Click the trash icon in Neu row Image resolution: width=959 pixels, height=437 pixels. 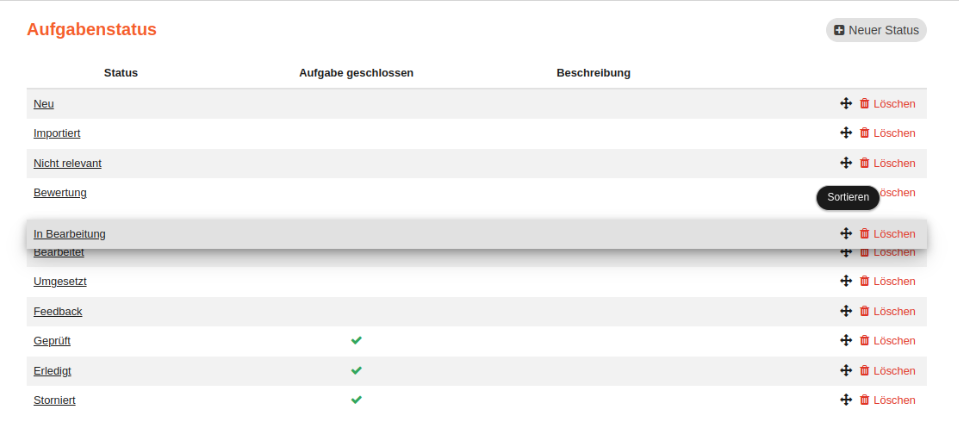(865, 103)
